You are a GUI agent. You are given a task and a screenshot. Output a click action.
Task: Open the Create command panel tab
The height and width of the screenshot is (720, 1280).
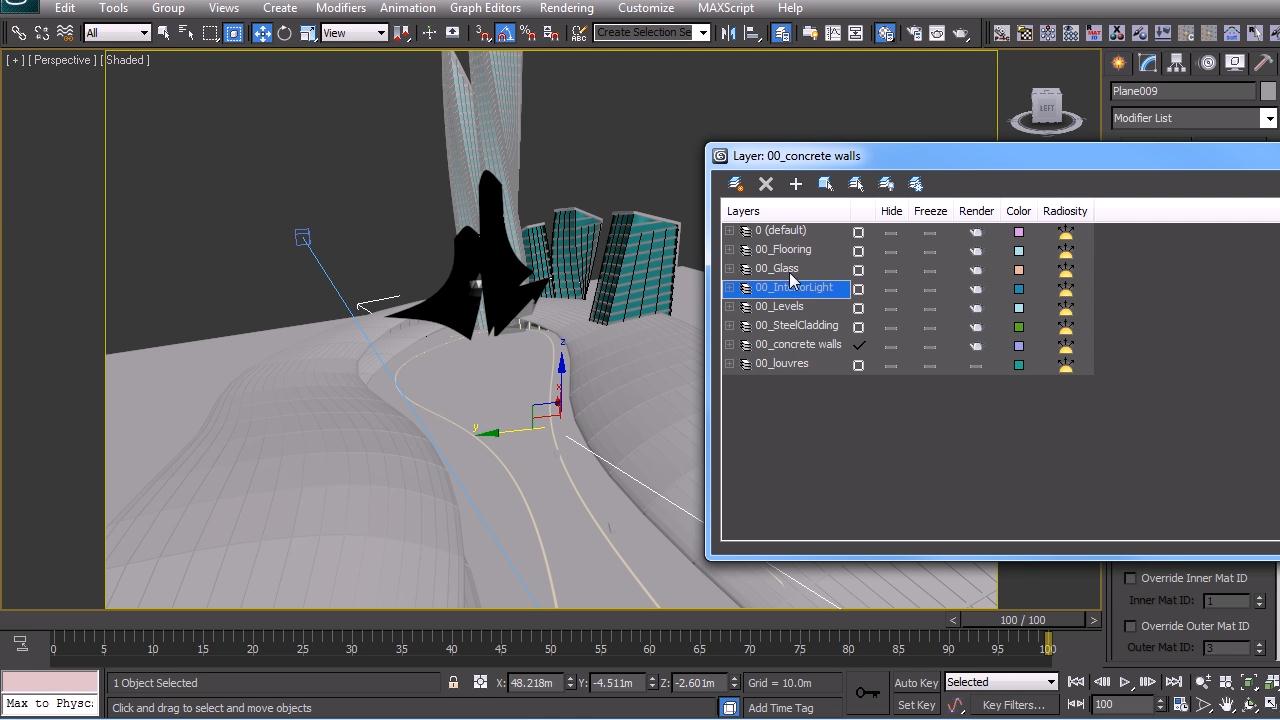(1118, 63)
